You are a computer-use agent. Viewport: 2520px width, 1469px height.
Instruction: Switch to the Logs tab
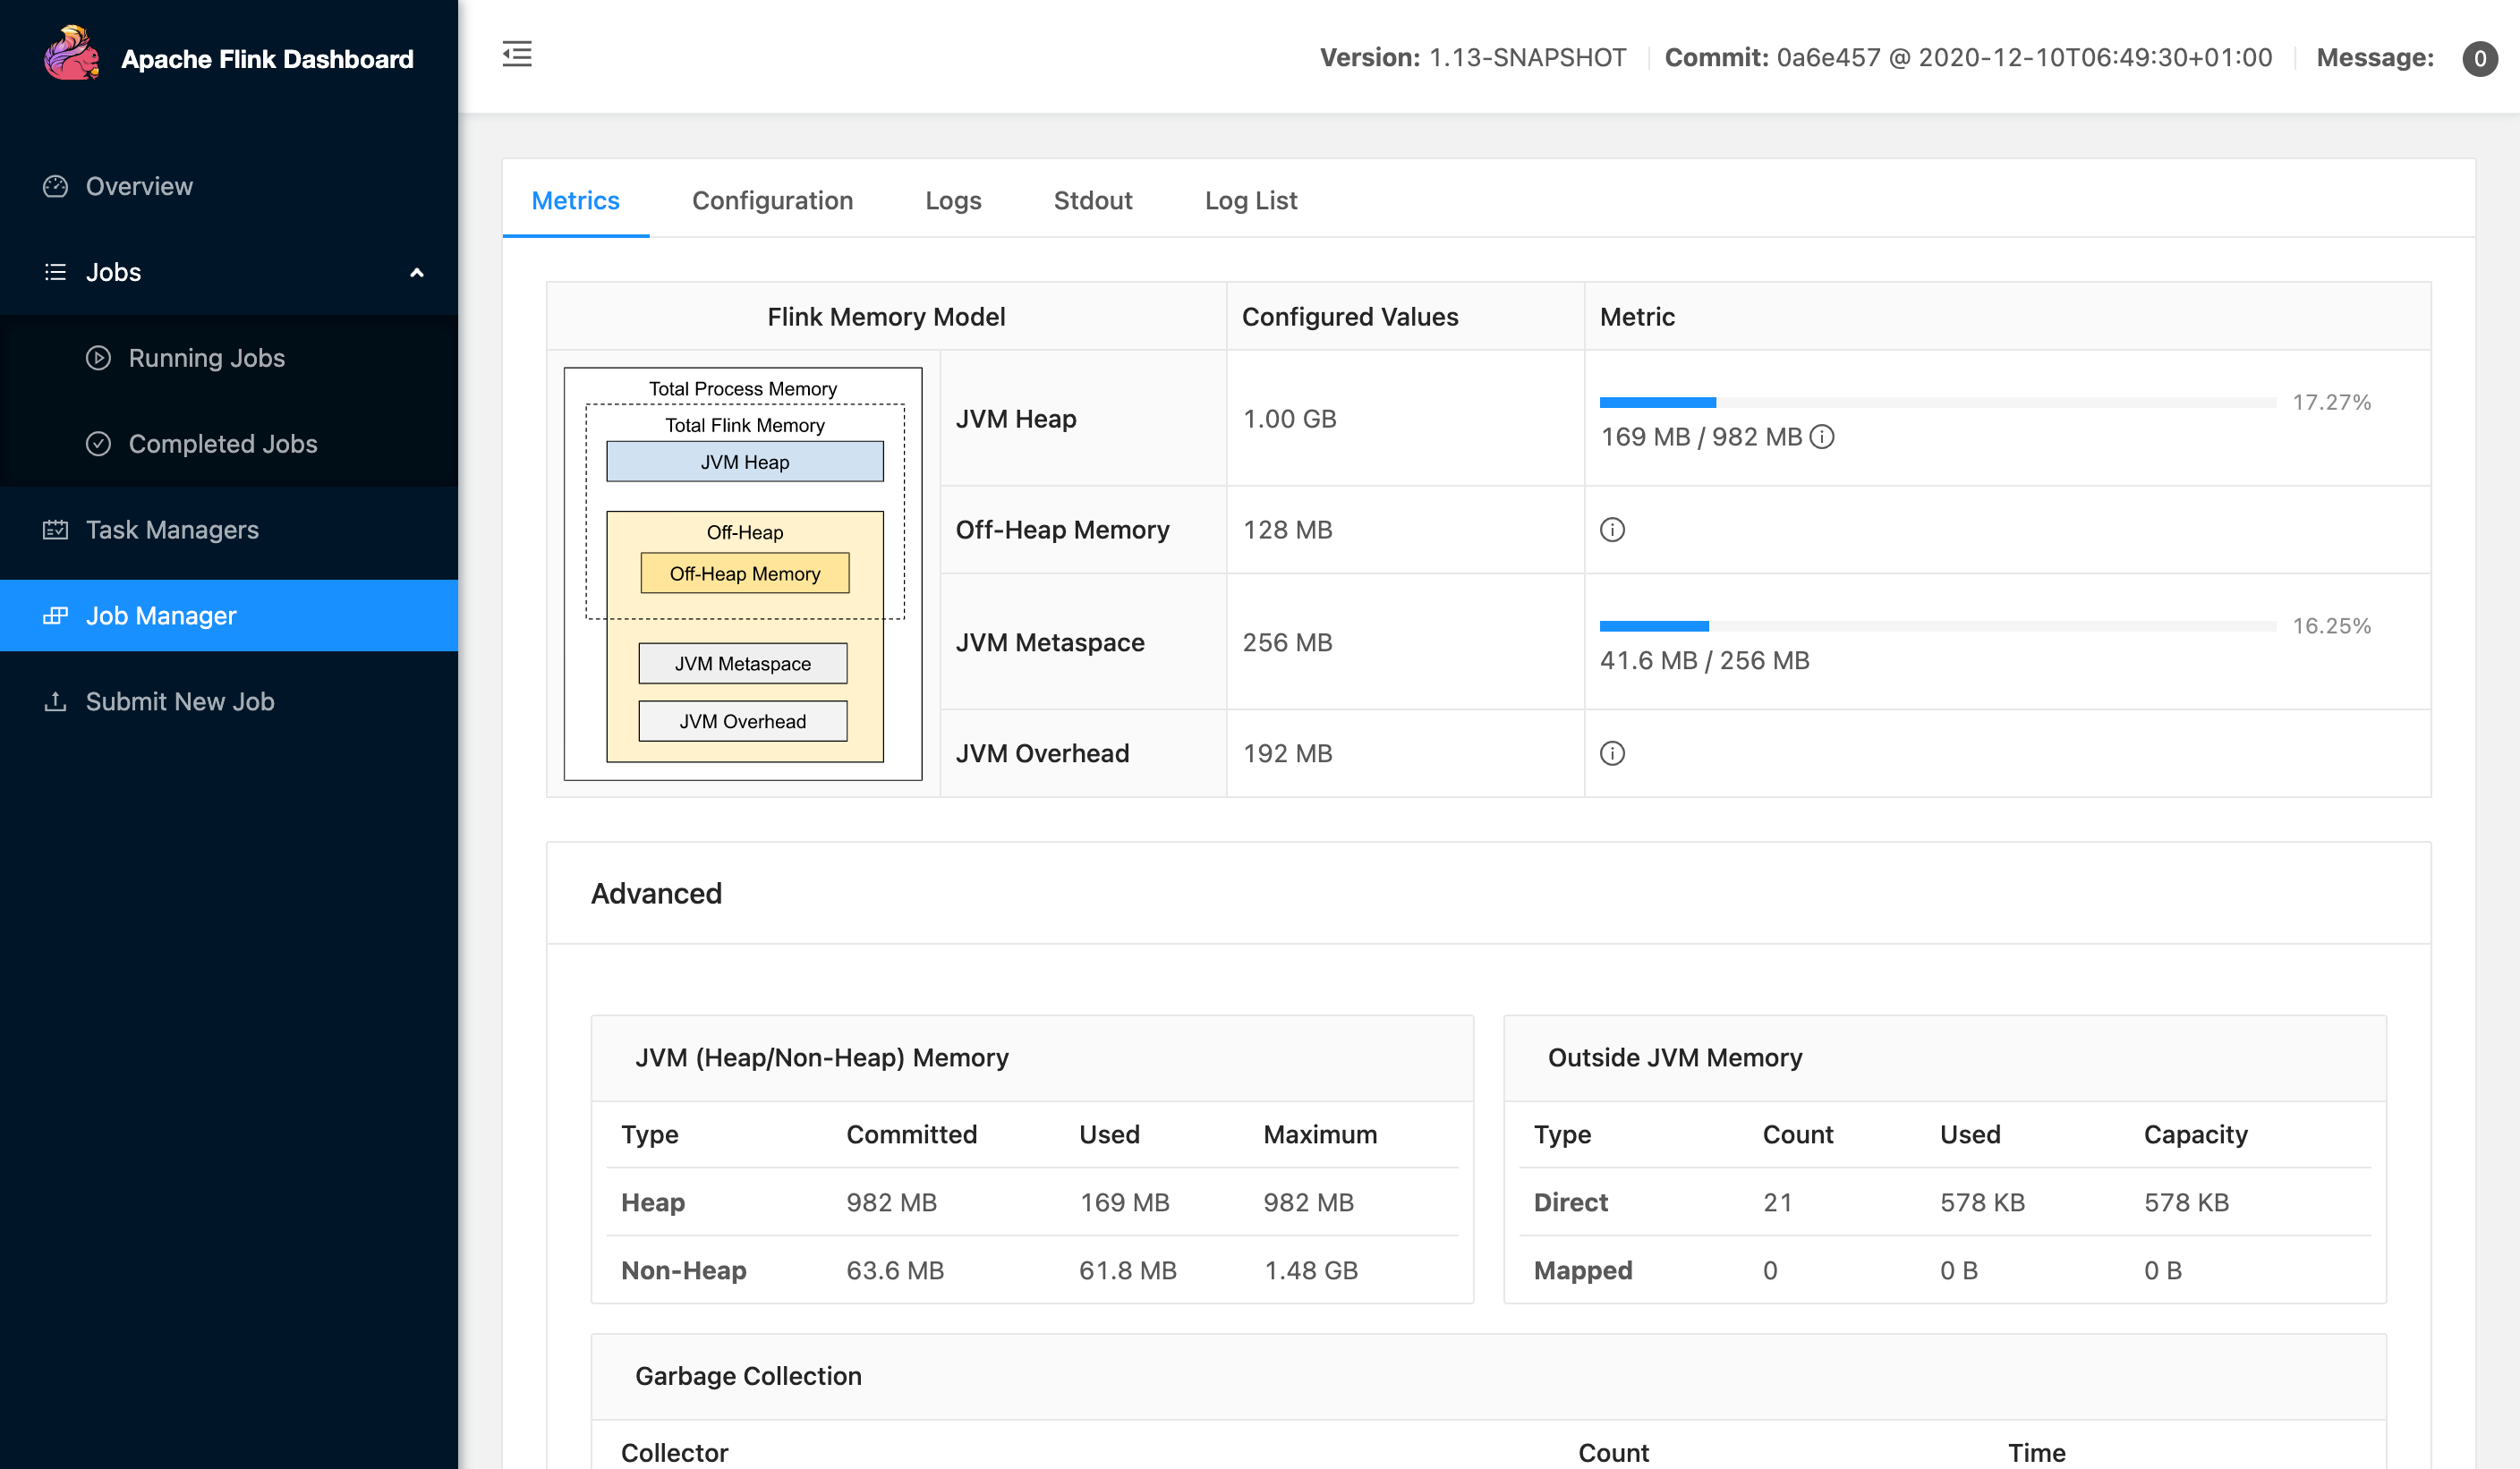tap(953, 200)
